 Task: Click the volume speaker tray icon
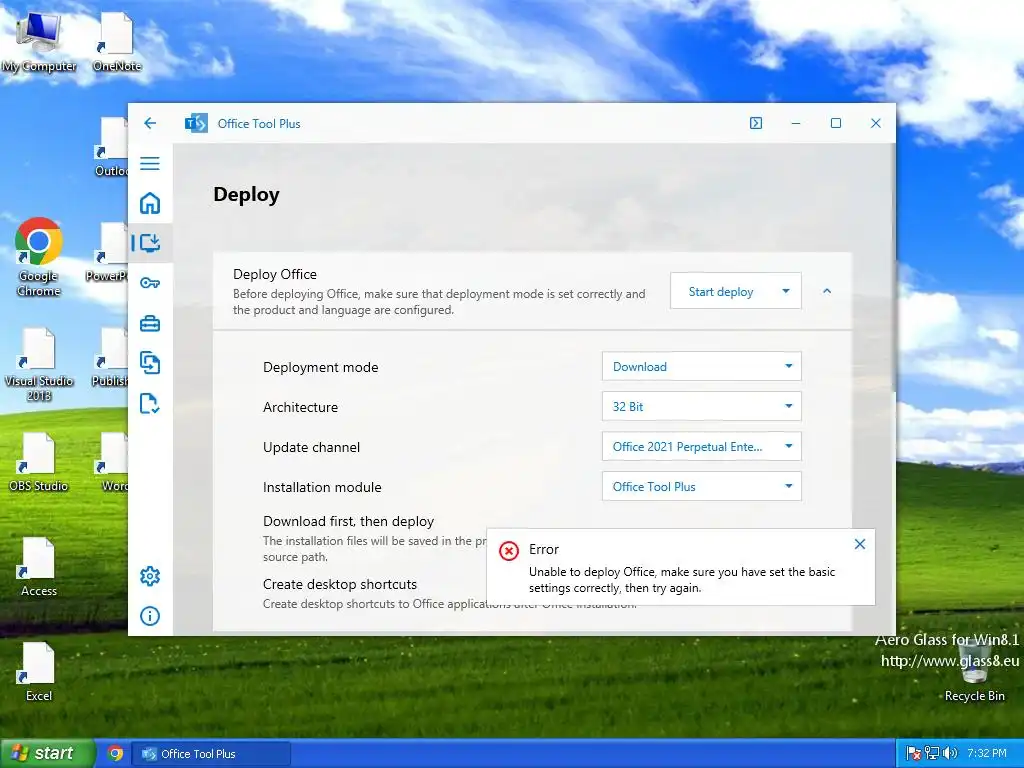950,754
